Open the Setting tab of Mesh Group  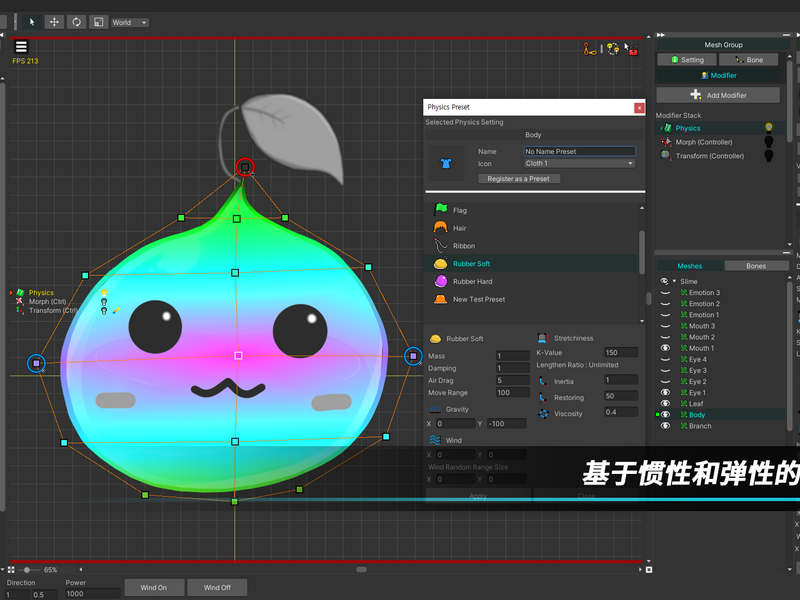click(x=687, y=60)
